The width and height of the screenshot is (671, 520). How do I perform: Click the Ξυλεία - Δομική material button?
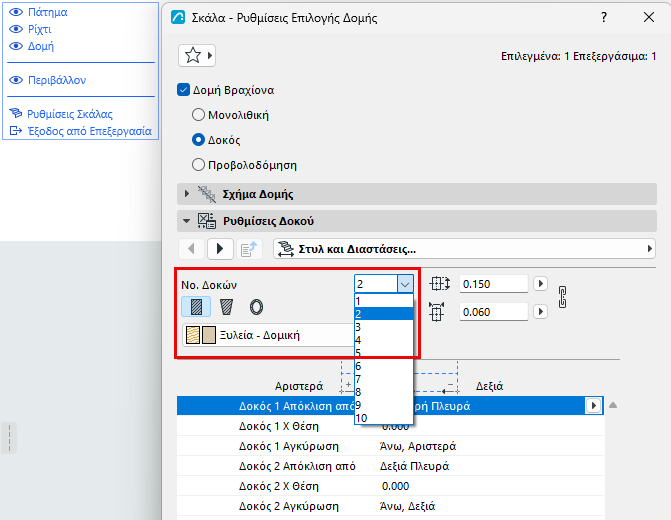pos(268,335)
